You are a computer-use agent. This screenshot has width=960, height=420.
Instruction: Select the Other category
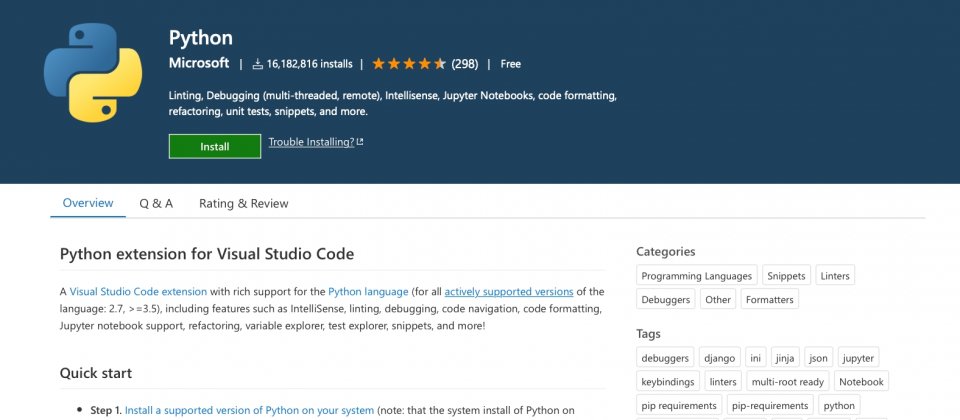pos(718,299)
